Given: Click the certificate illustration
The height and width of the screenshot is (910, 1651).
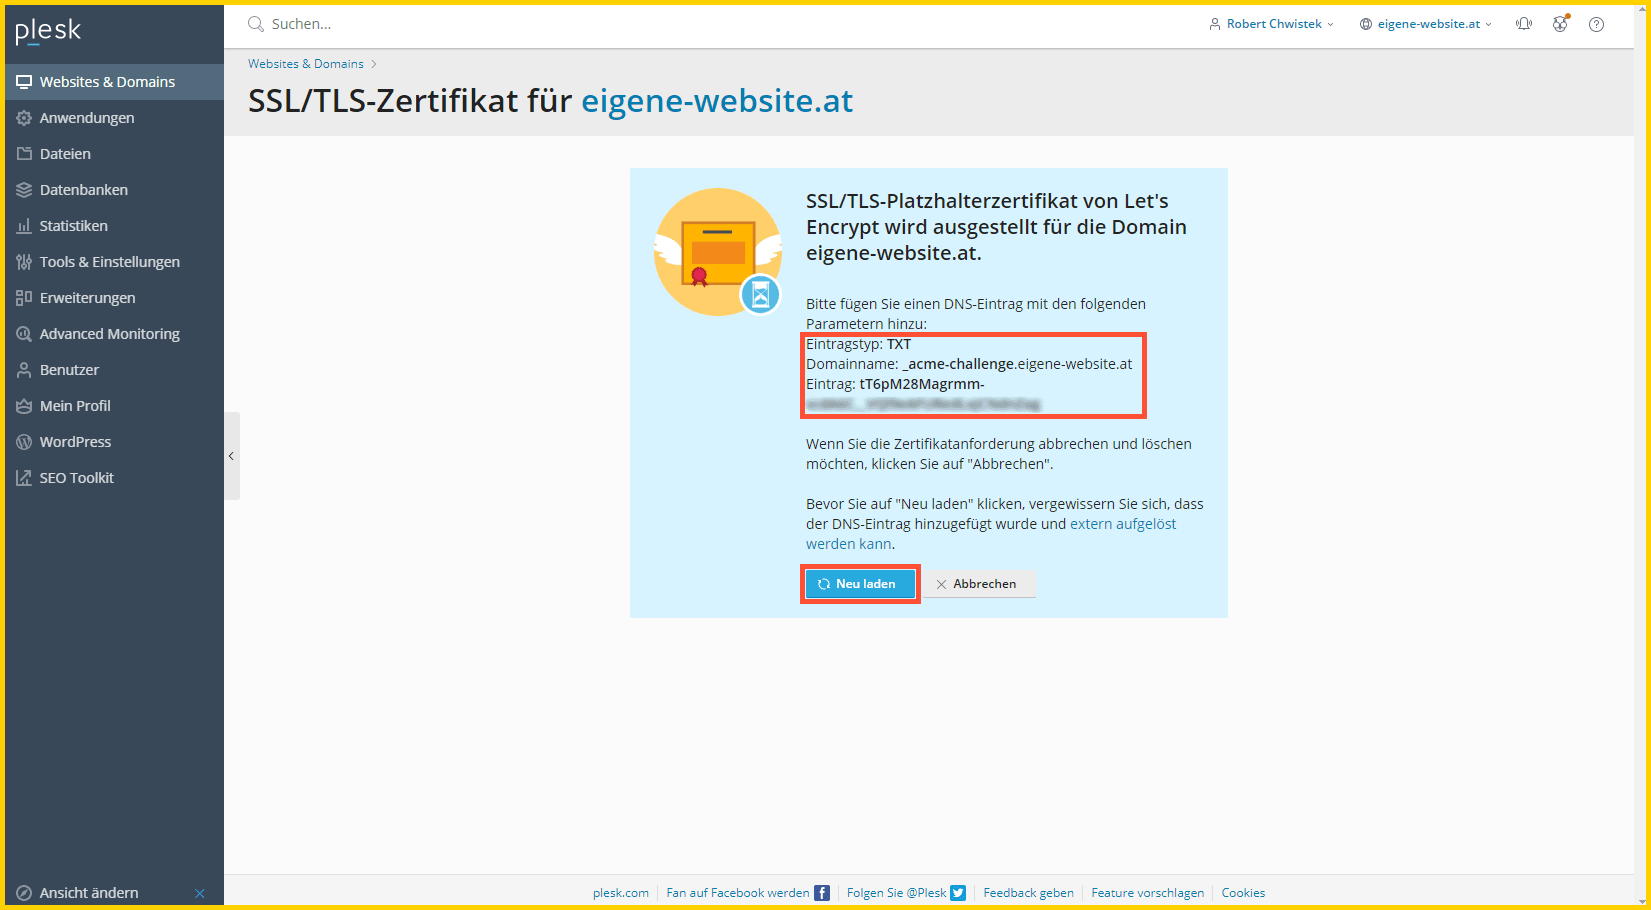Looking at the screenshot, I should coord(718,252).
